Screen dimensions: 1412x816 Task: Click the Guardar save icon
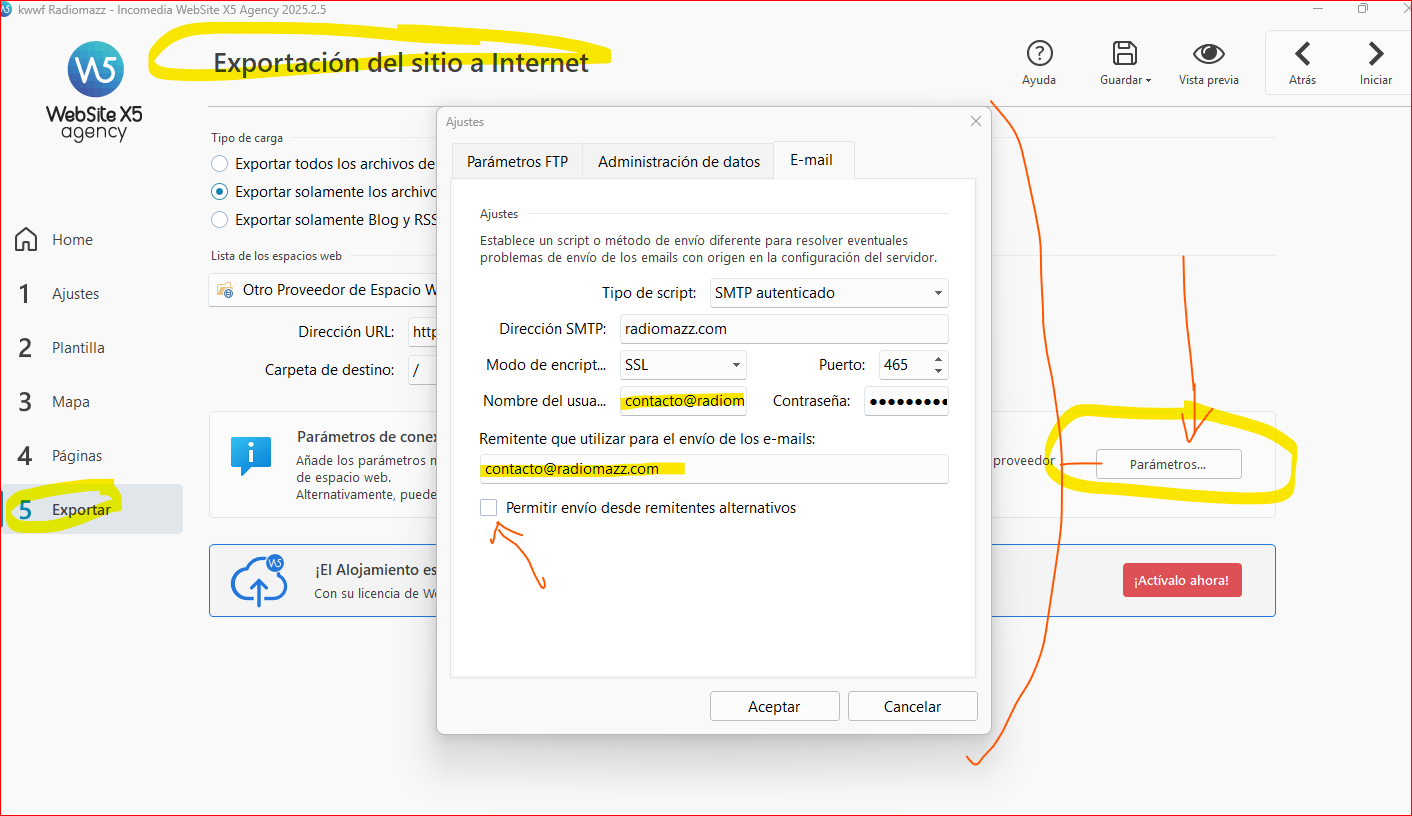click(x=1125, y=54)
